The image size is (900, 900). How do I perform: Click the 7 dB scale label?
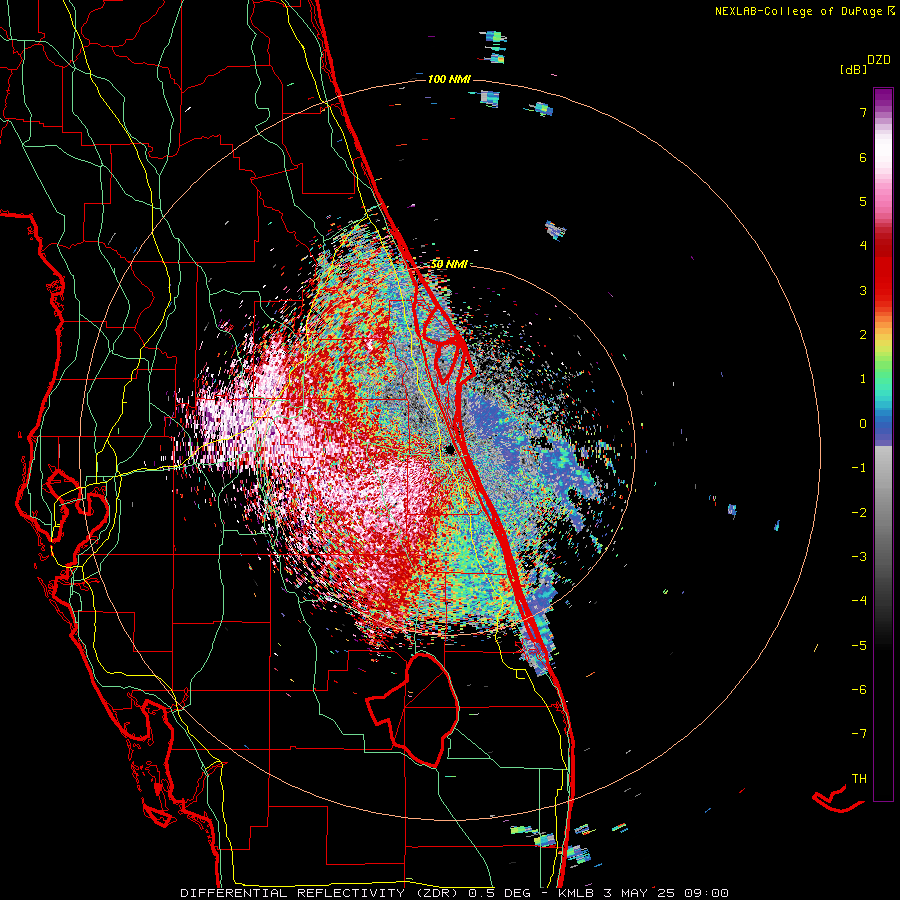pyautogui.click(x=863, y=112)
